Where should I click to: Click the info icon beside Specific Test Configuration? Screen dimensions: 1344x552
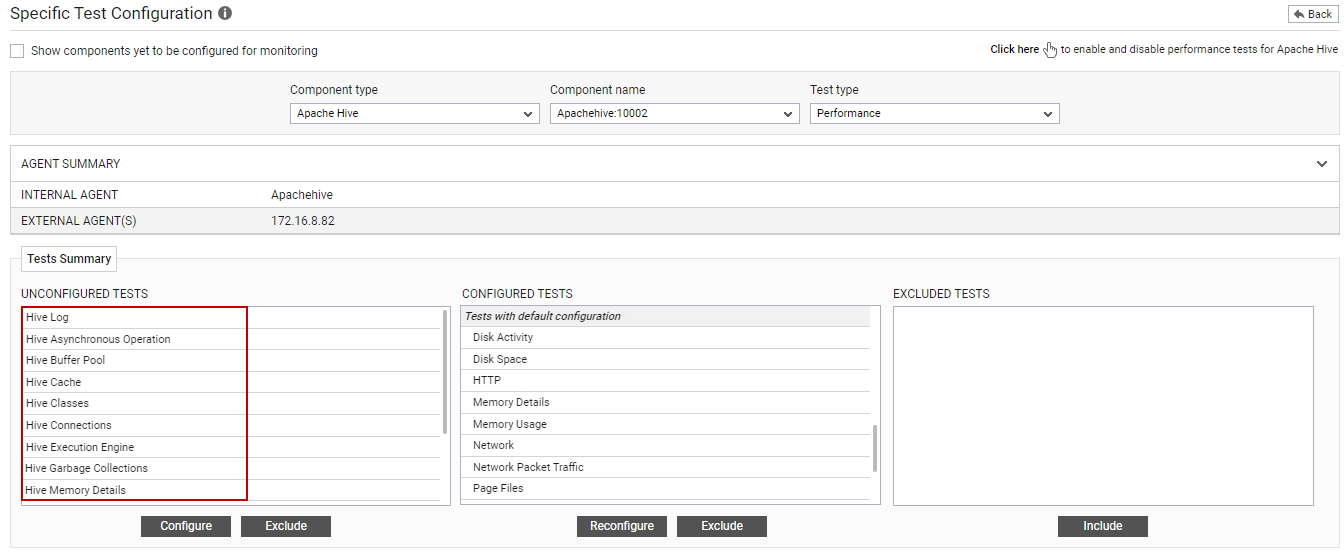point(225,14)
